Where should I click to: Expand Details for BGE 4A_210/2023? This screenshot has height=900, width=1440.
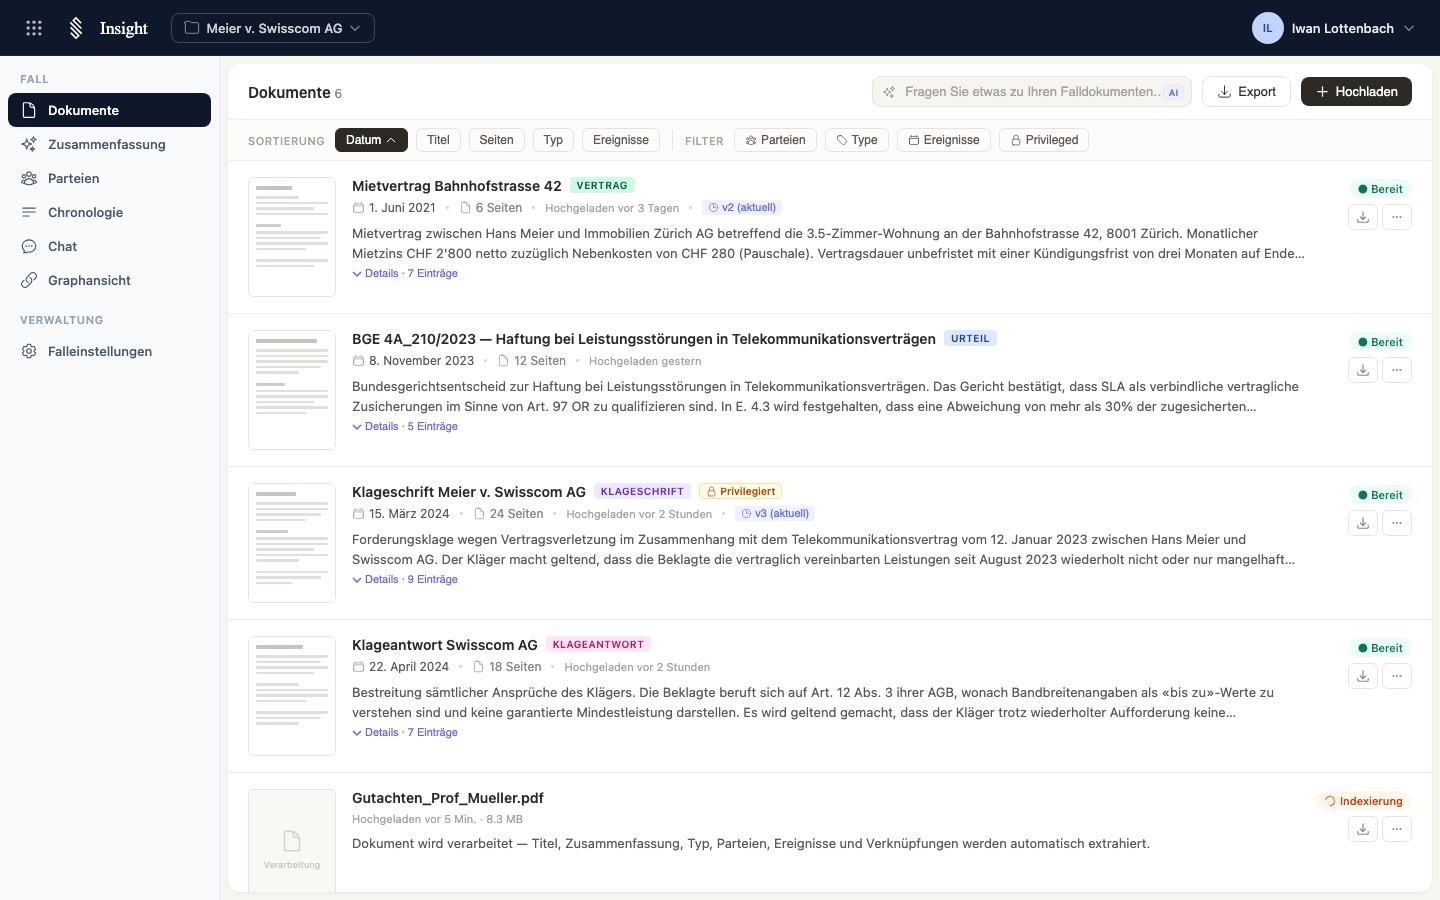coord(405,426)
